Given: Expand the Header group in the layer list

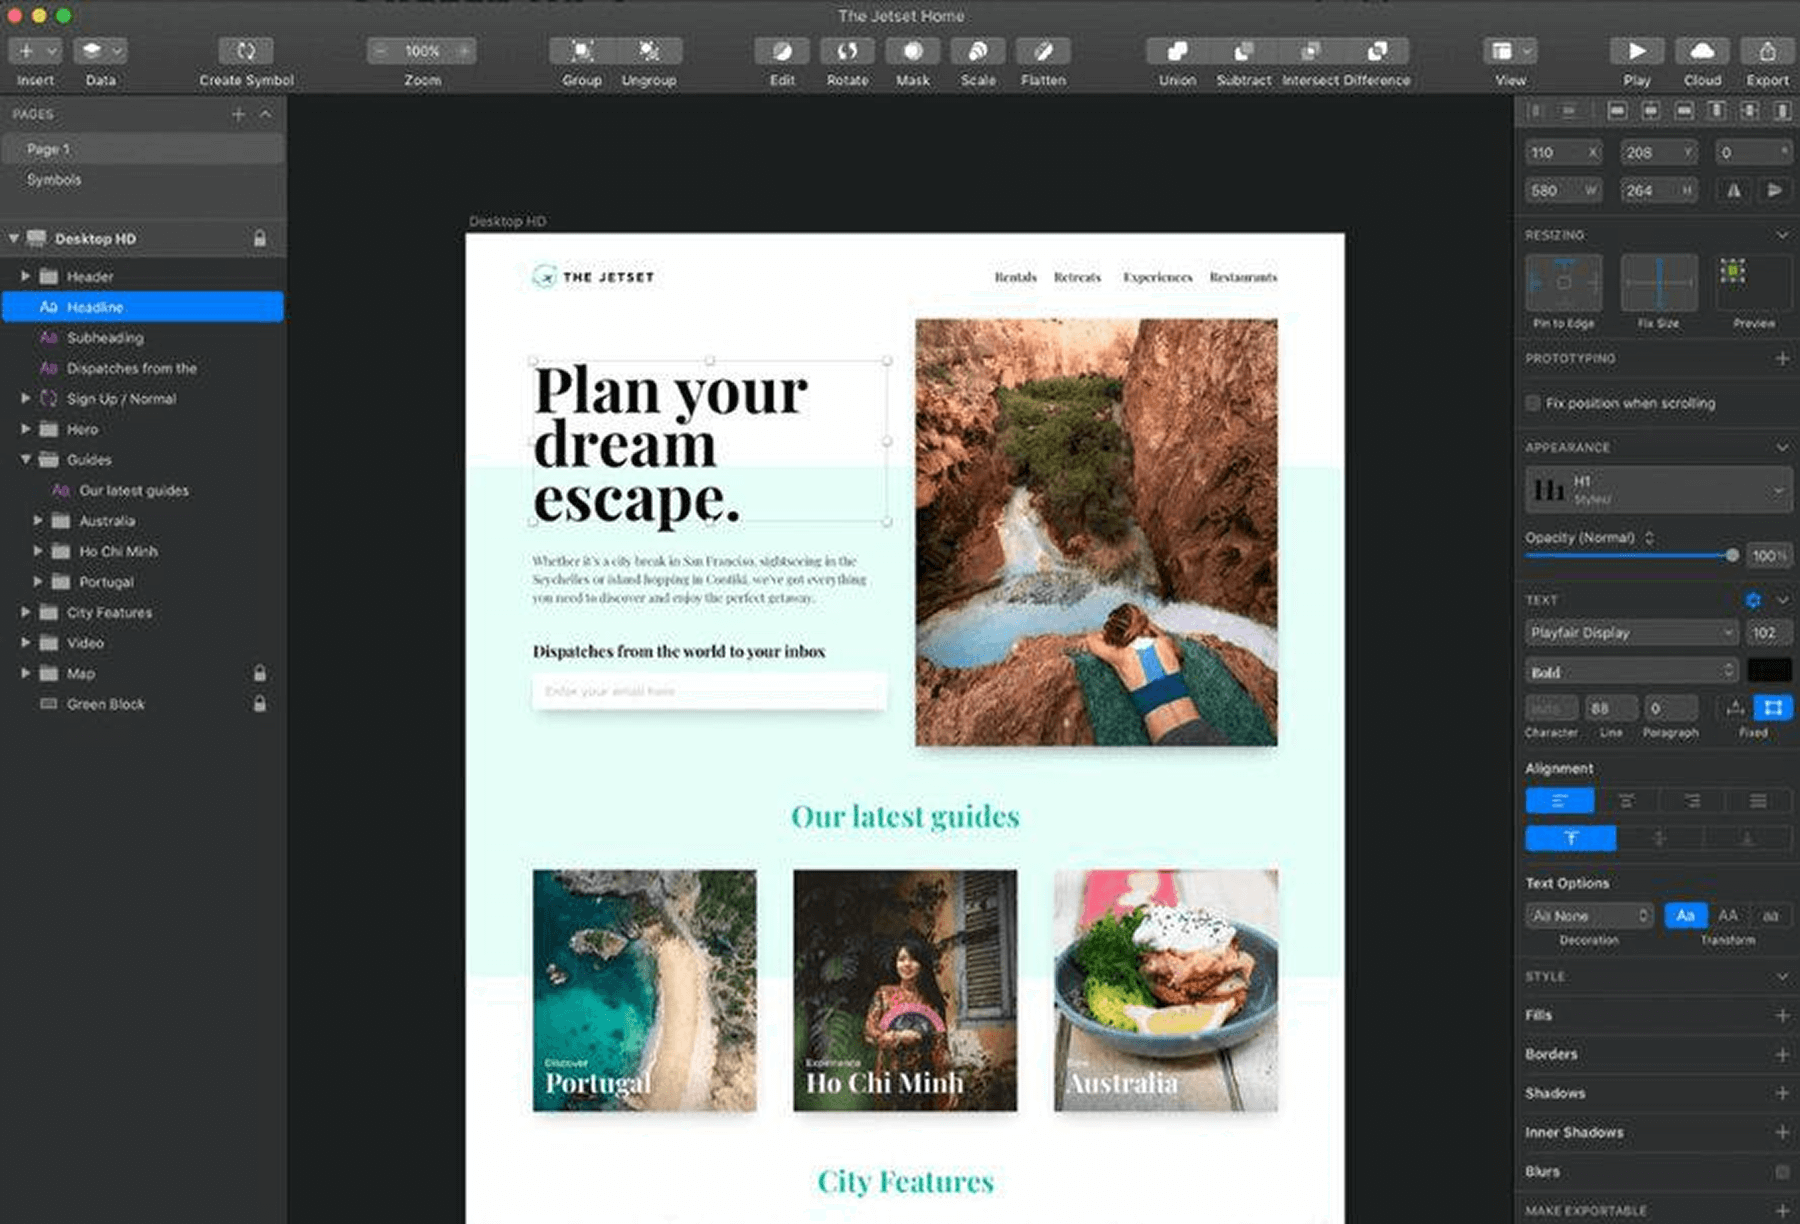Looking at the screenshot, I should (x=25, y=276).
